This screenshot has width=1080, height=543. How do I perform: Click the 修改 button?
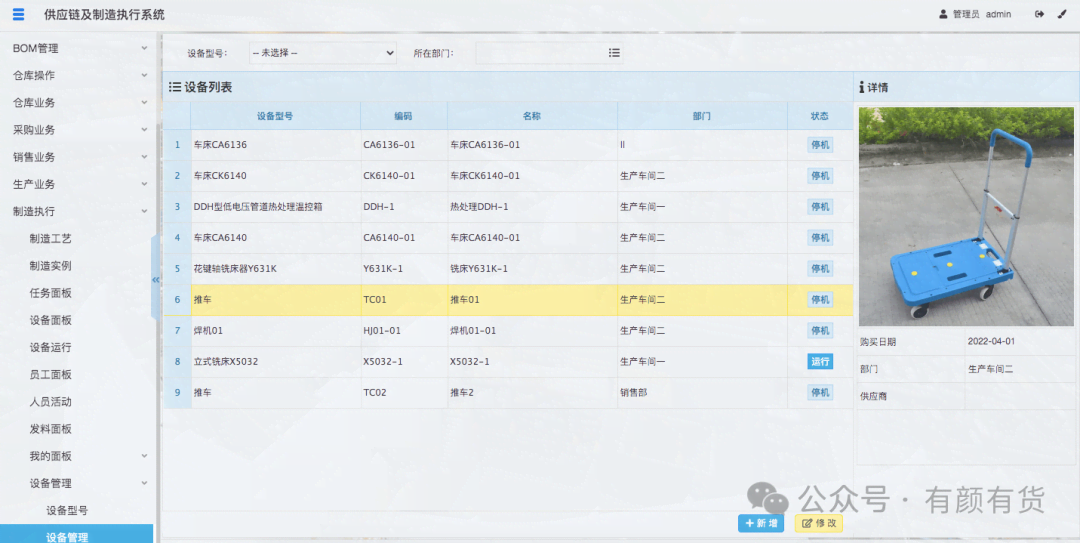tap(818, 523)
